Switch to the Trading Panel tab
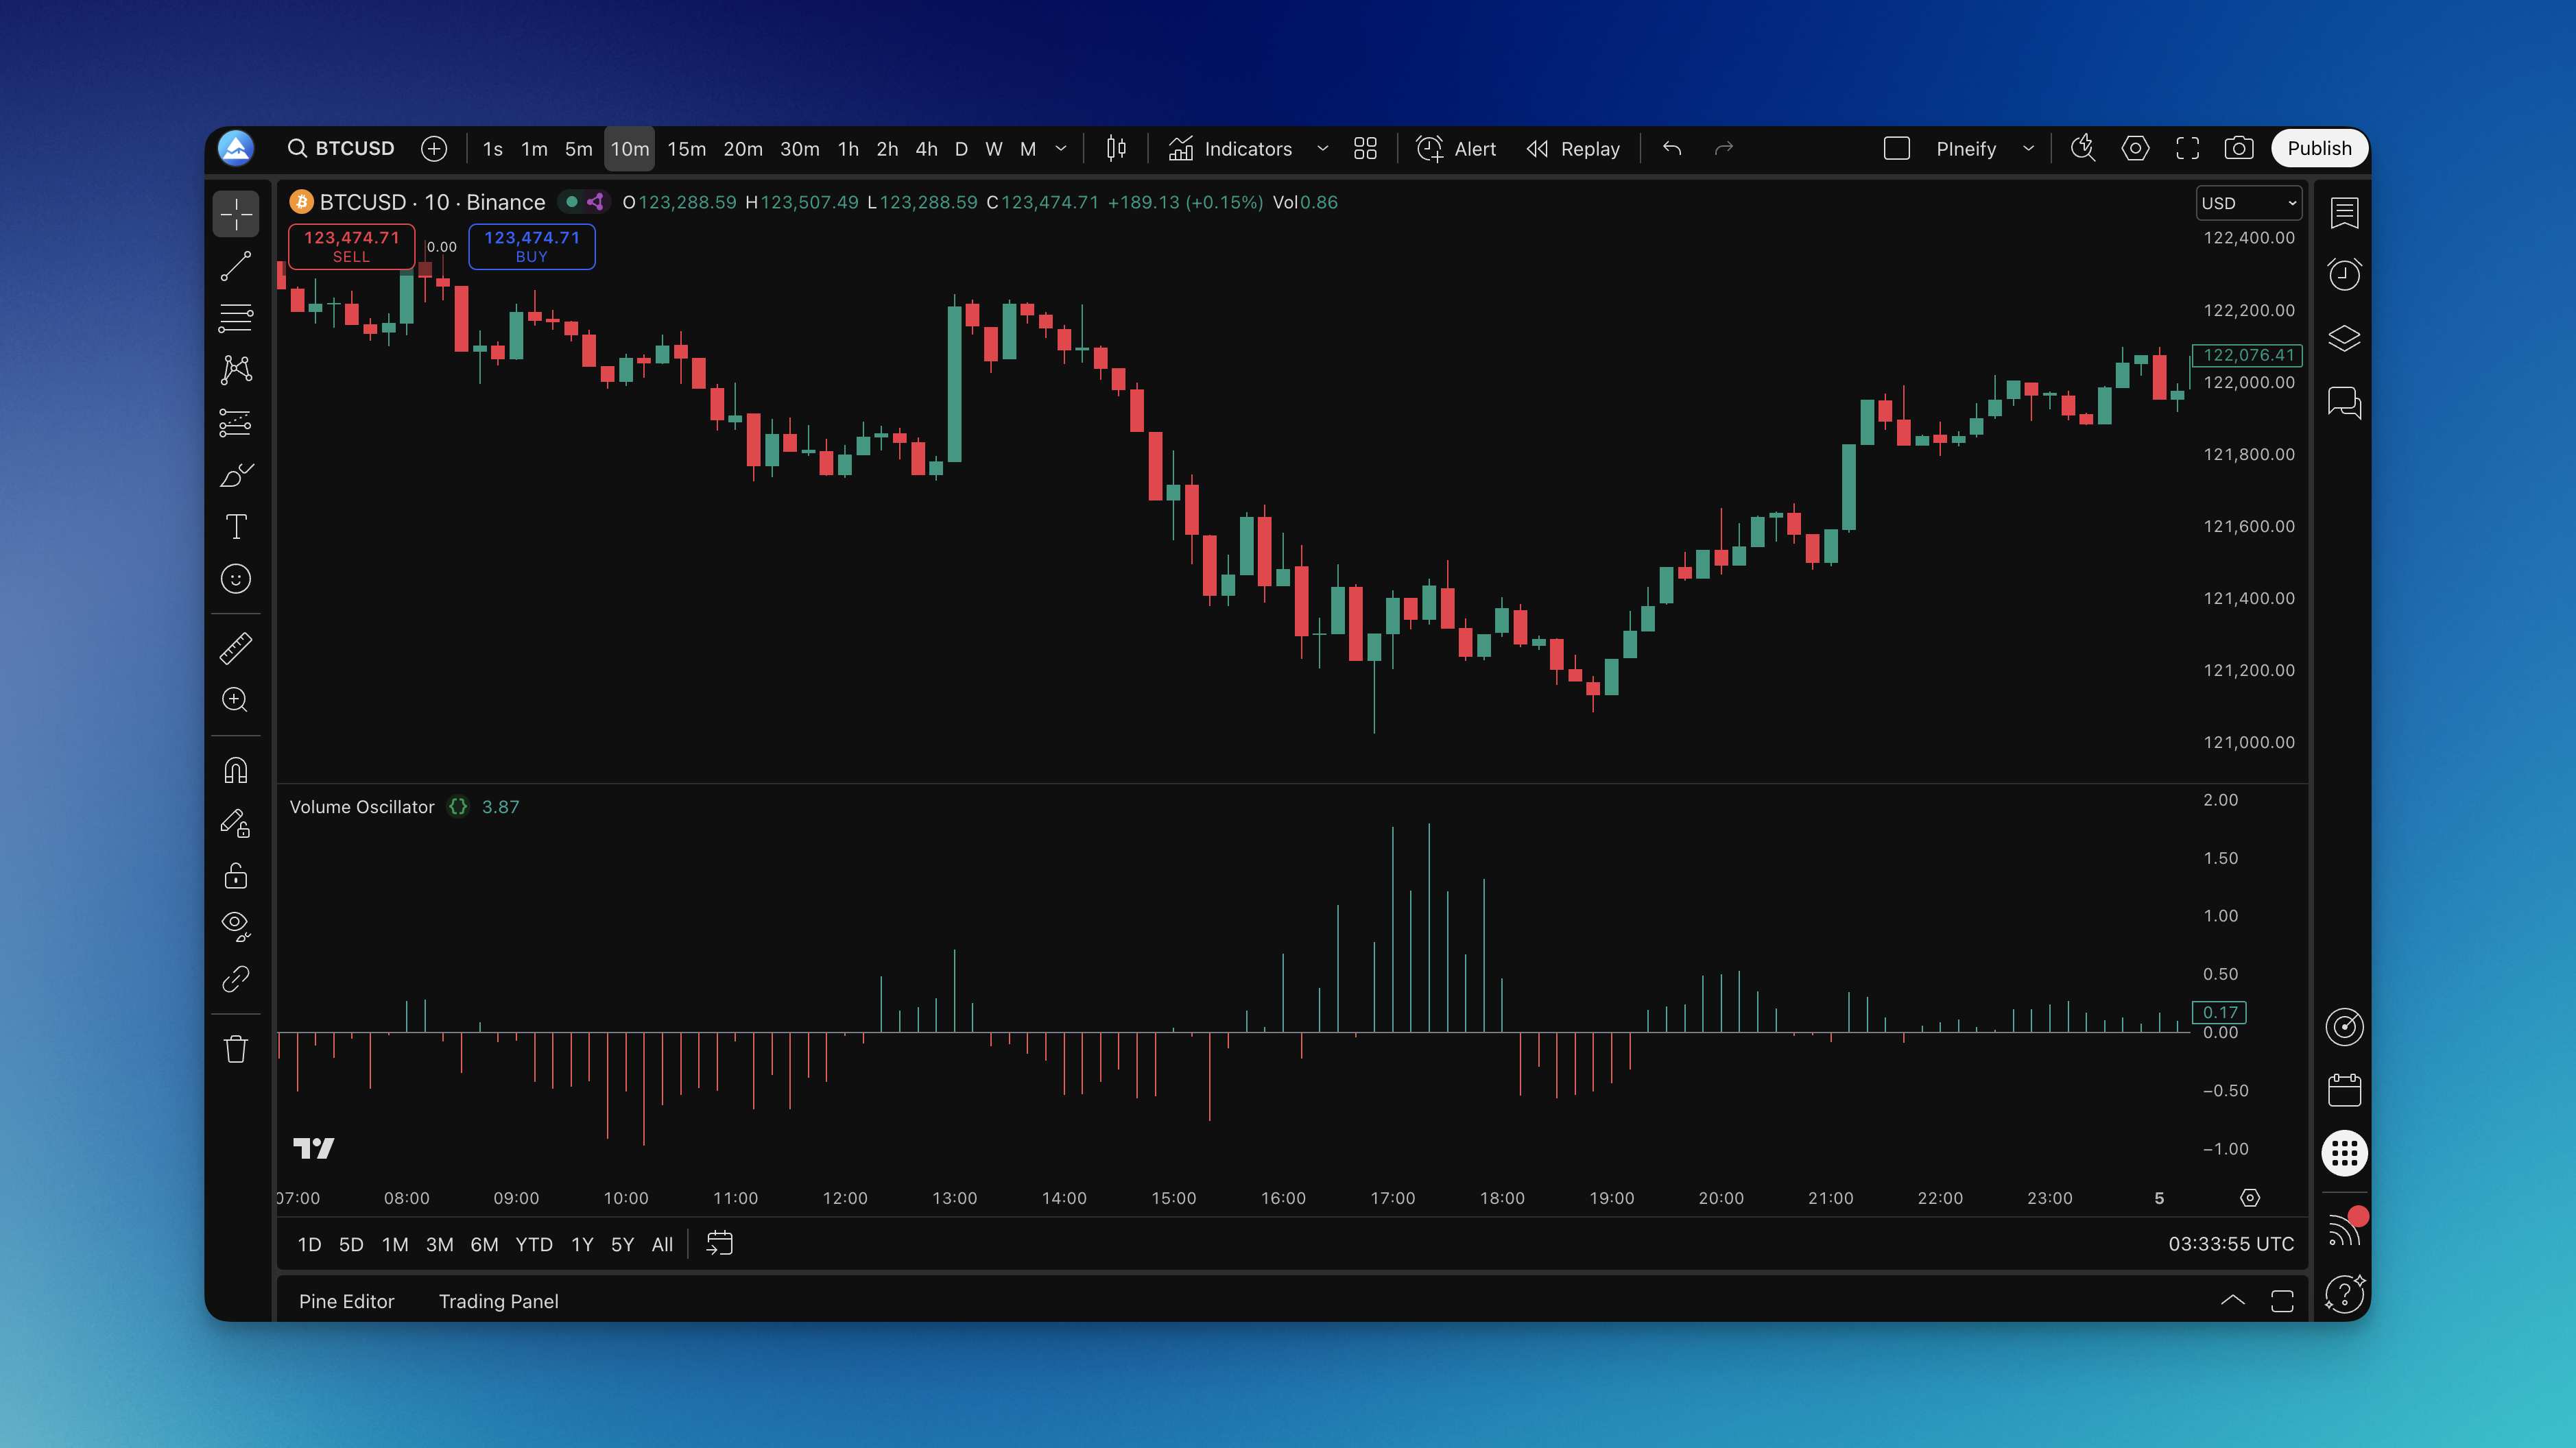The image size is (2576, 1448). click(498, 1301)
